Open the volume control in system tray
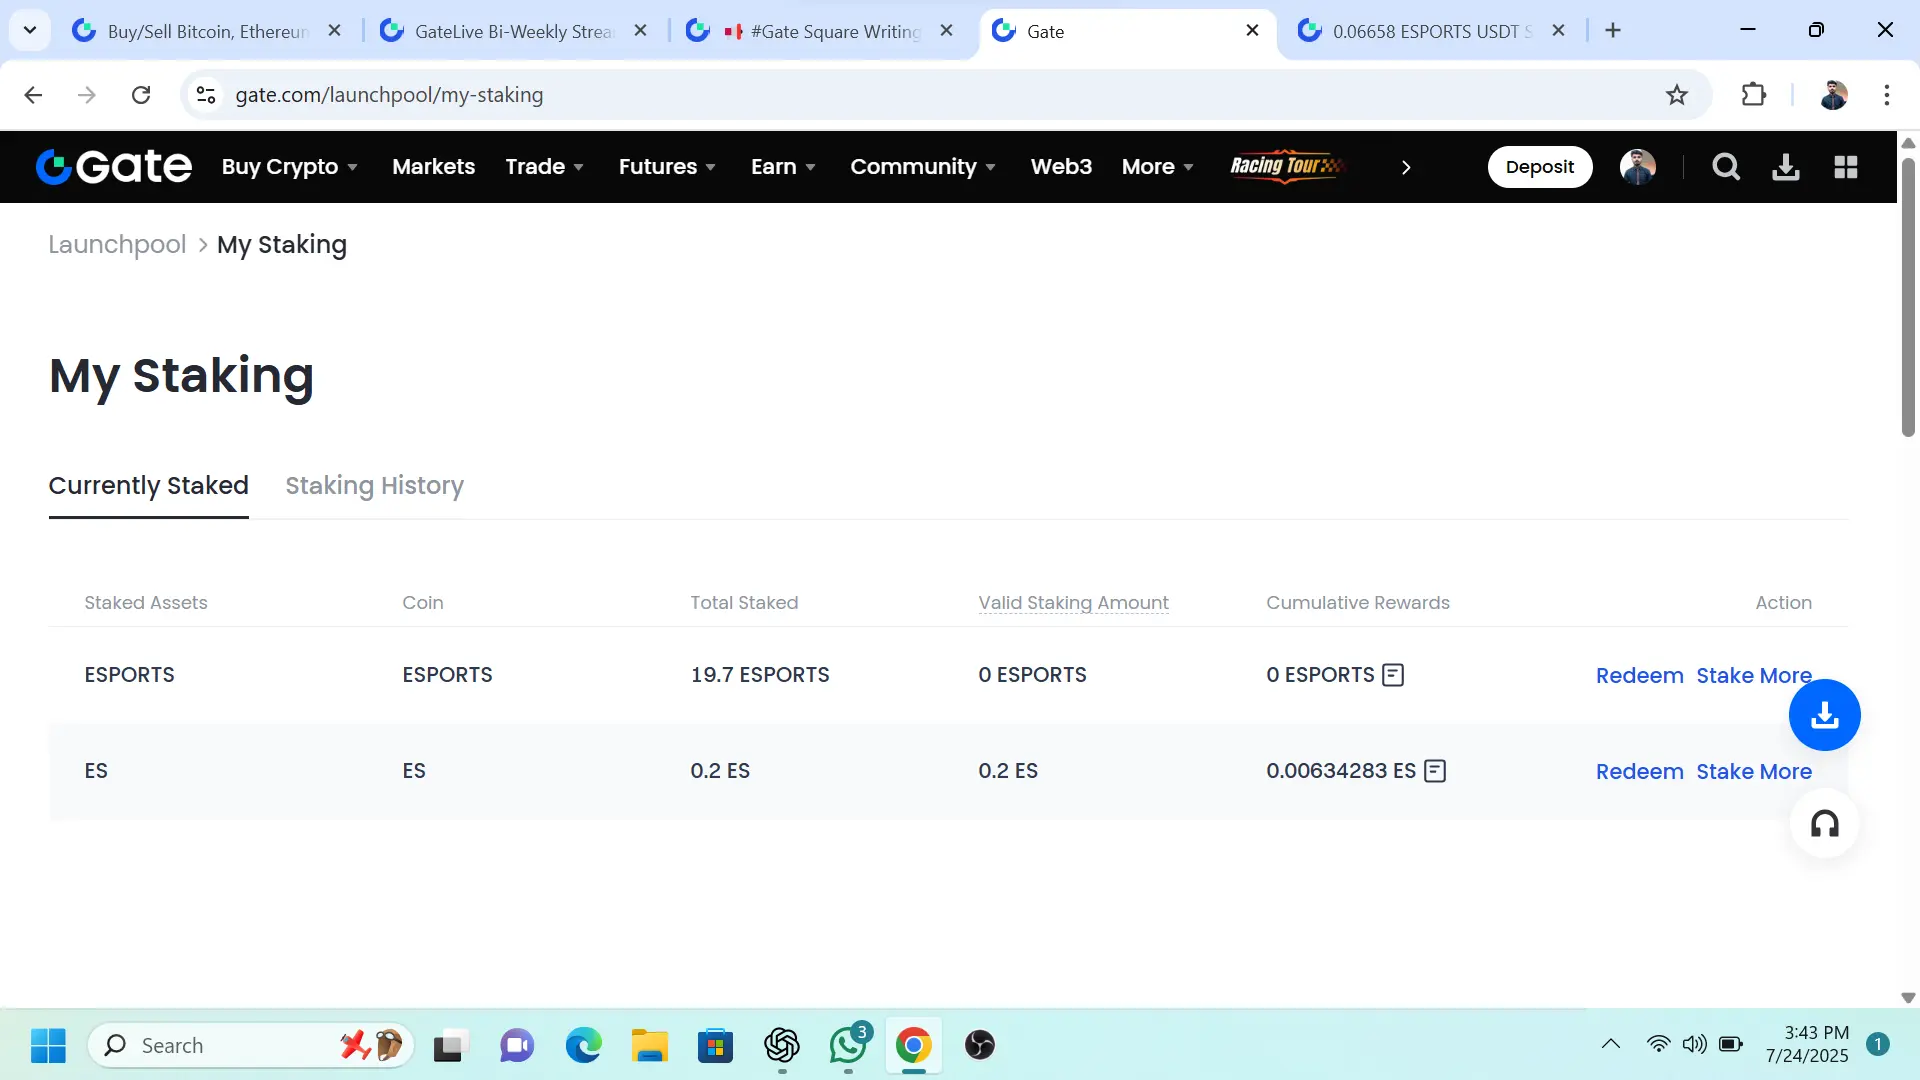This screenshot has height=1080, width=1920. pos(1694,1045)
